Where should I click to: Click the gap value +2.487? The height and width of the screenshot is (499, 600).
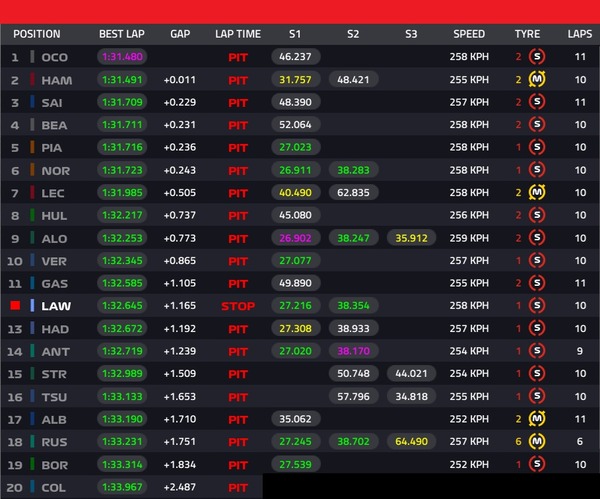tap(179, 487)
